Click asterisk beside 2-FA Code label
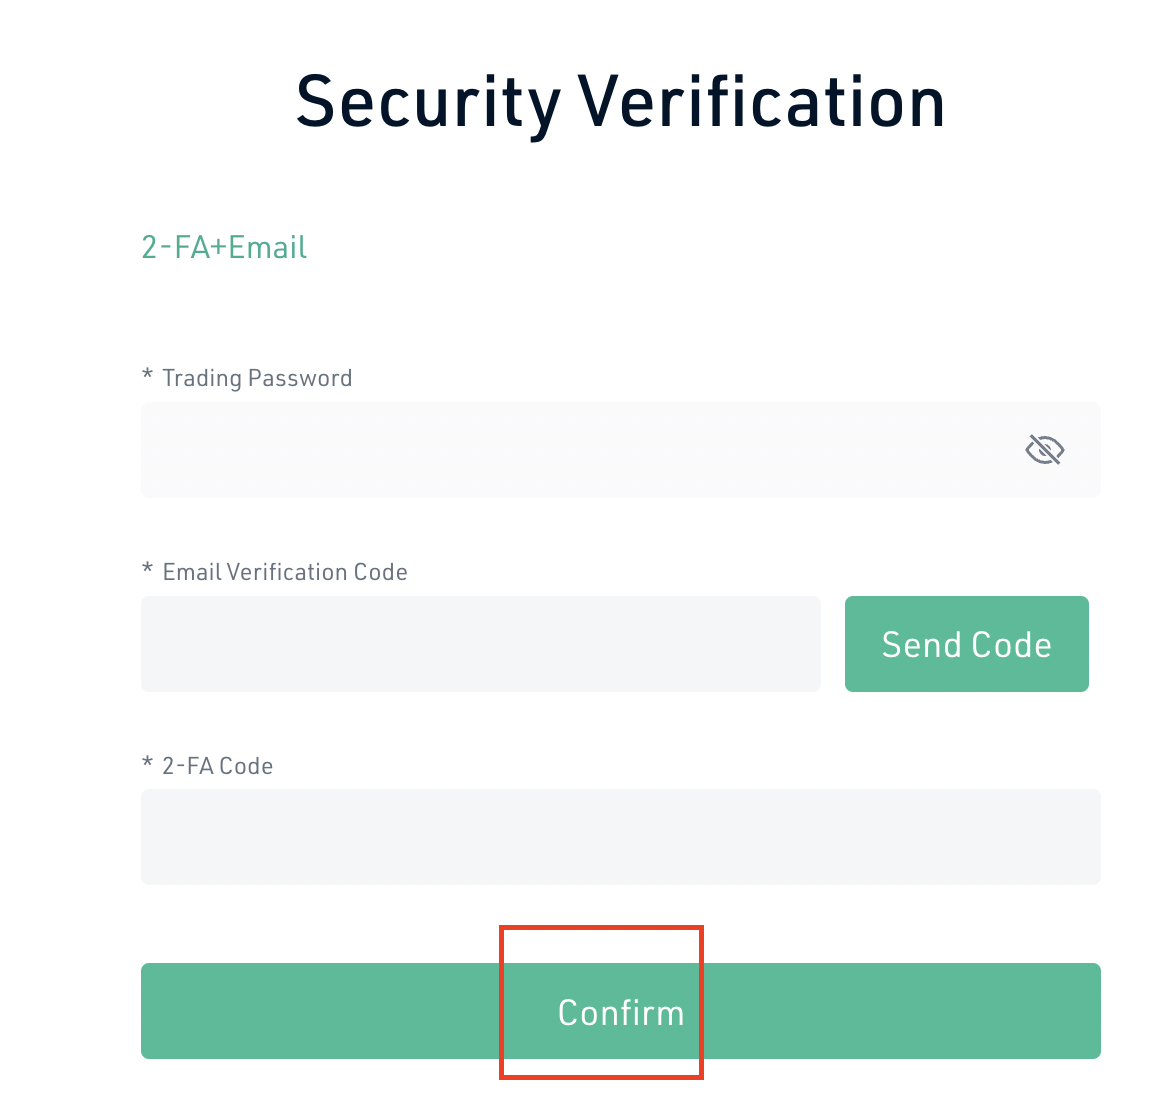This screenshot has width=1155, height=1114. [x=147, y=764]
